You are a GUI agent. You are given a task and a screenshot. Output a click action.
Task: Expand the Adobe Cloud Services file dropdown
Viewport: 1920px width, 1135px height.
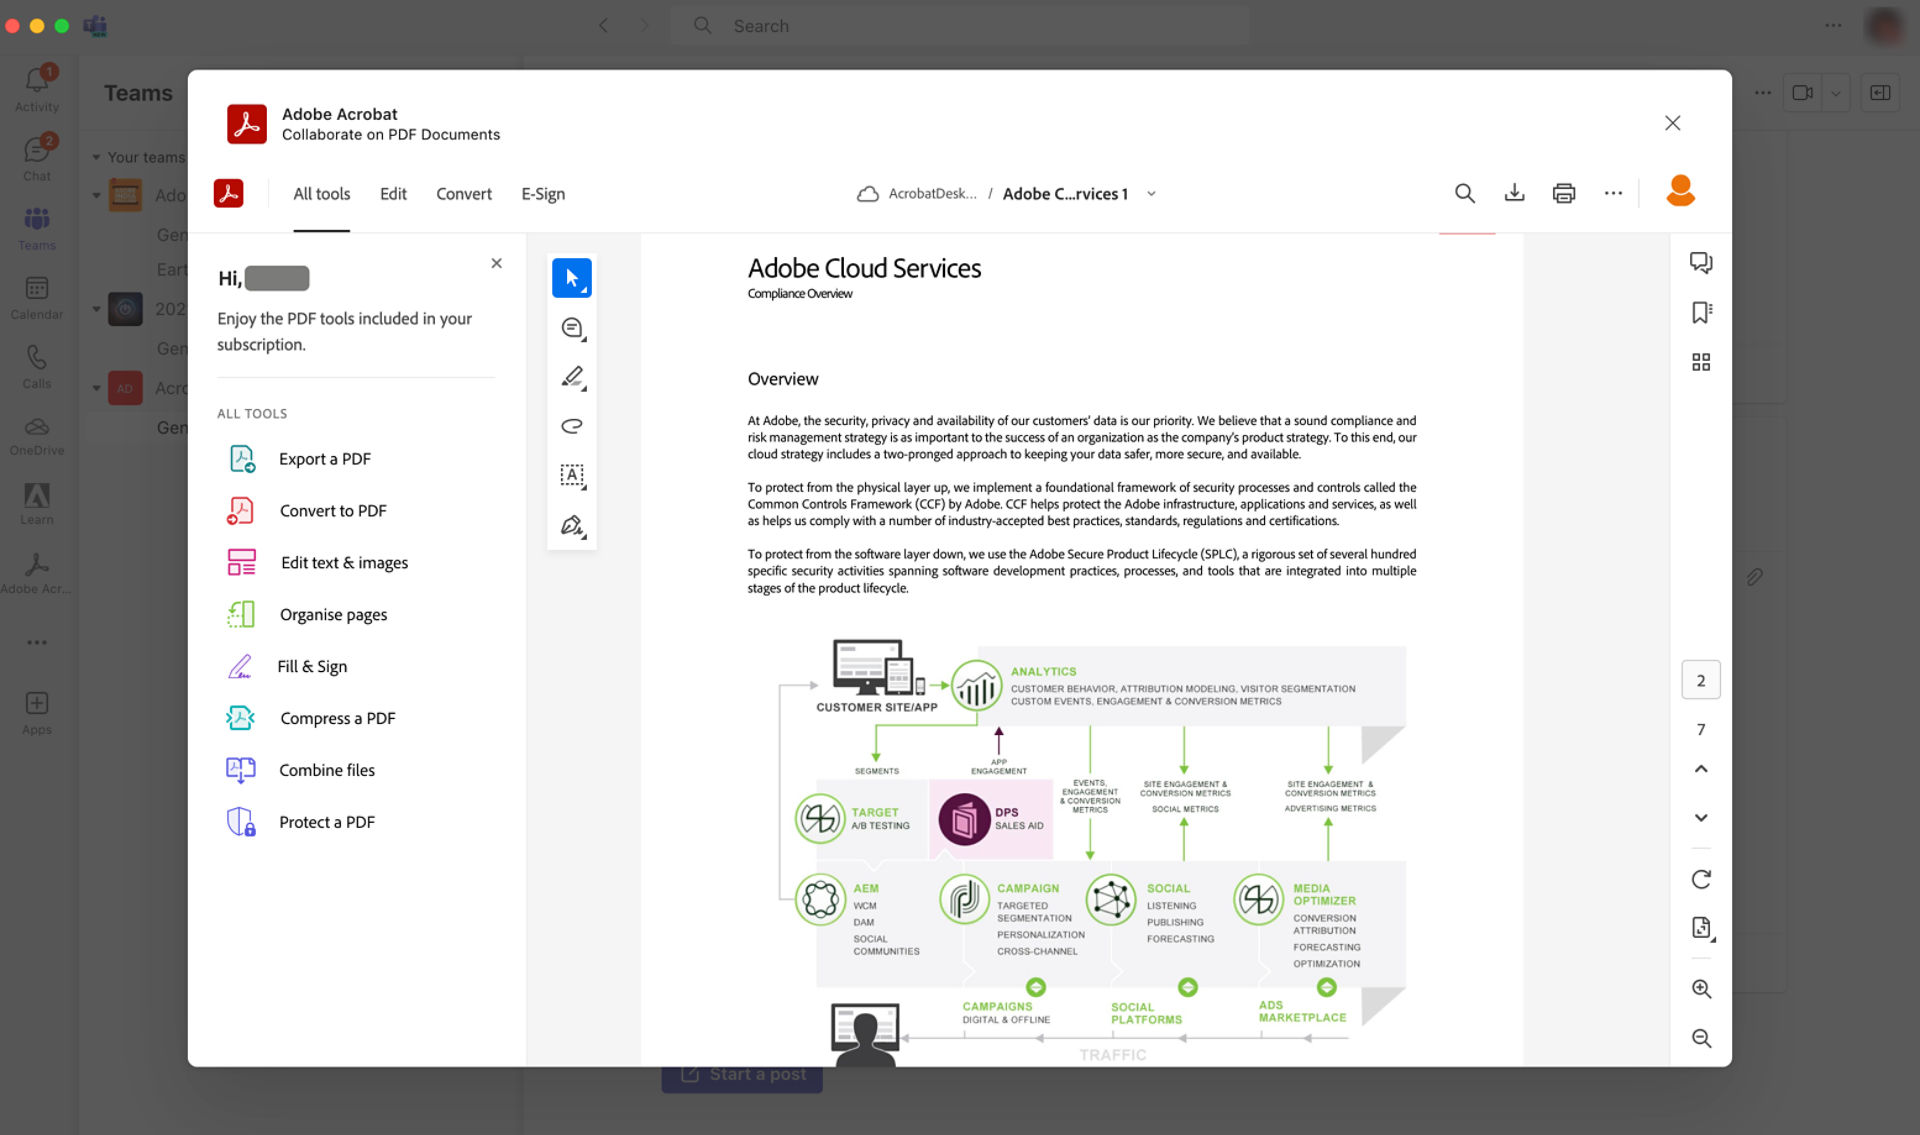1153,193
